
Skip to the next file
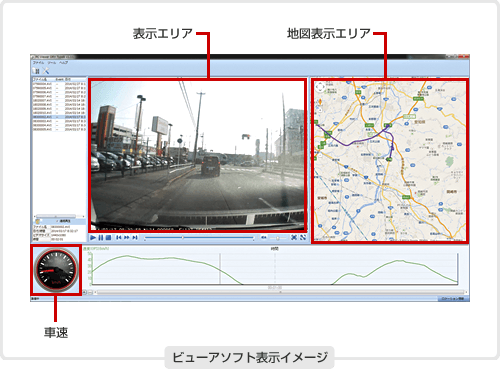(135, 237)
